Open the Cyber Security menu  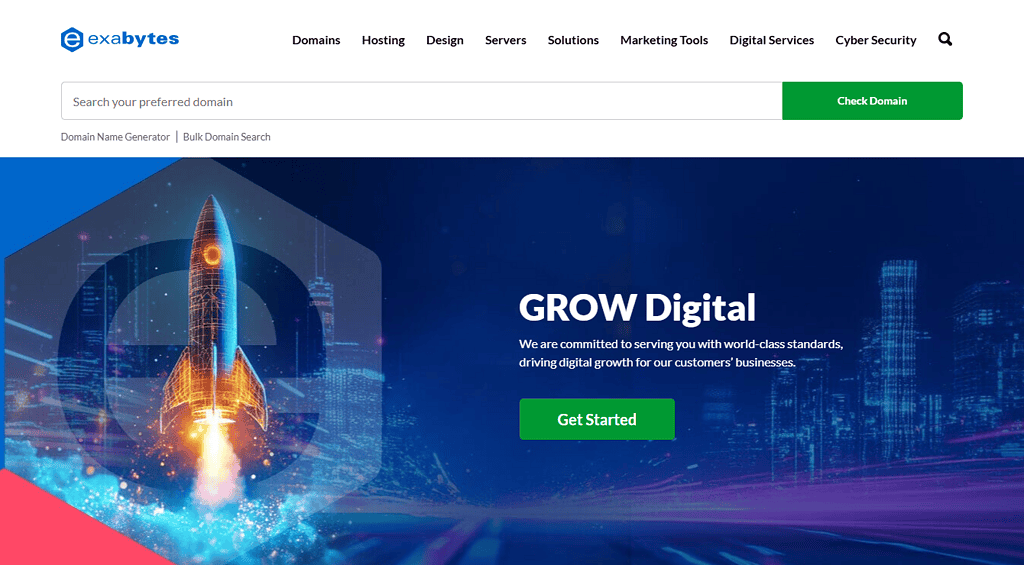click(876, 40)
